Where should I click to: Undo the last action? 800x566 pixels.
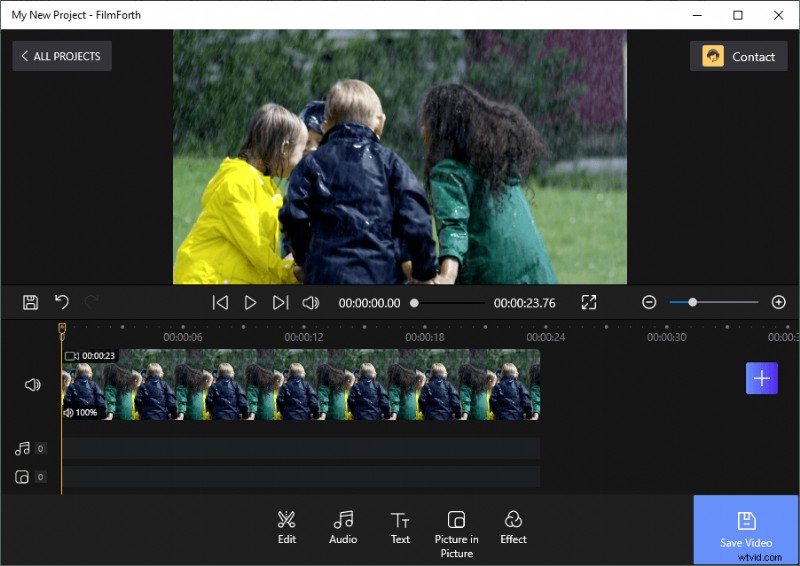(62, 302)
